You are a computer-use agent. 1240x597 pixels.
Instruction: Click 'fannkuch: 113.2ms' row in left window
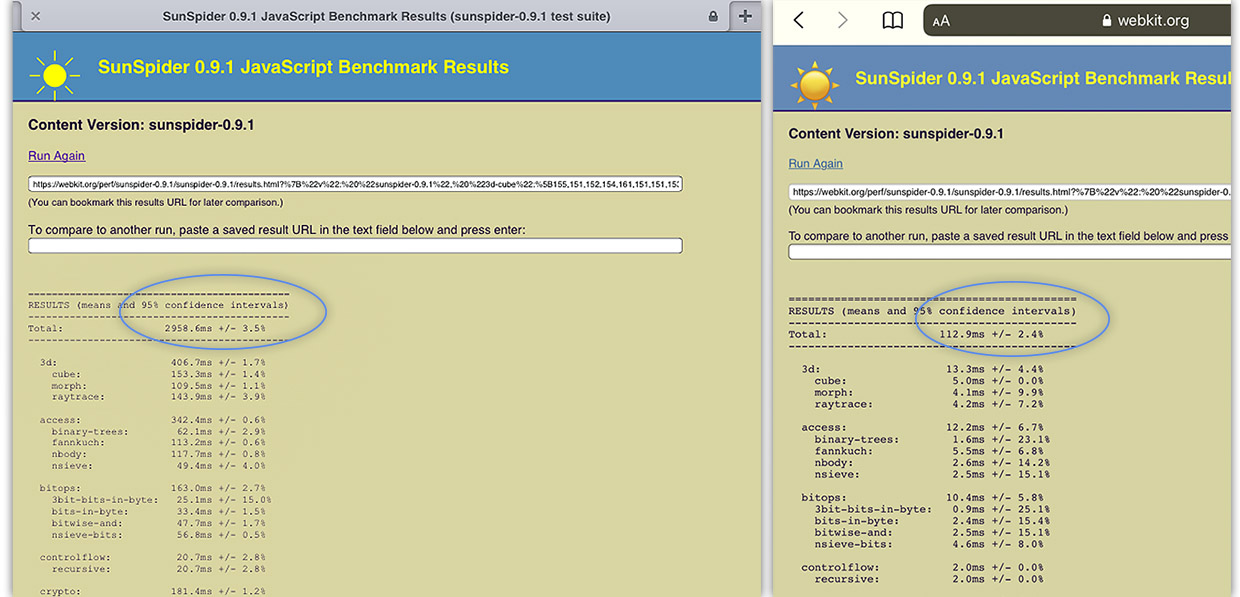tap(158, 444)
